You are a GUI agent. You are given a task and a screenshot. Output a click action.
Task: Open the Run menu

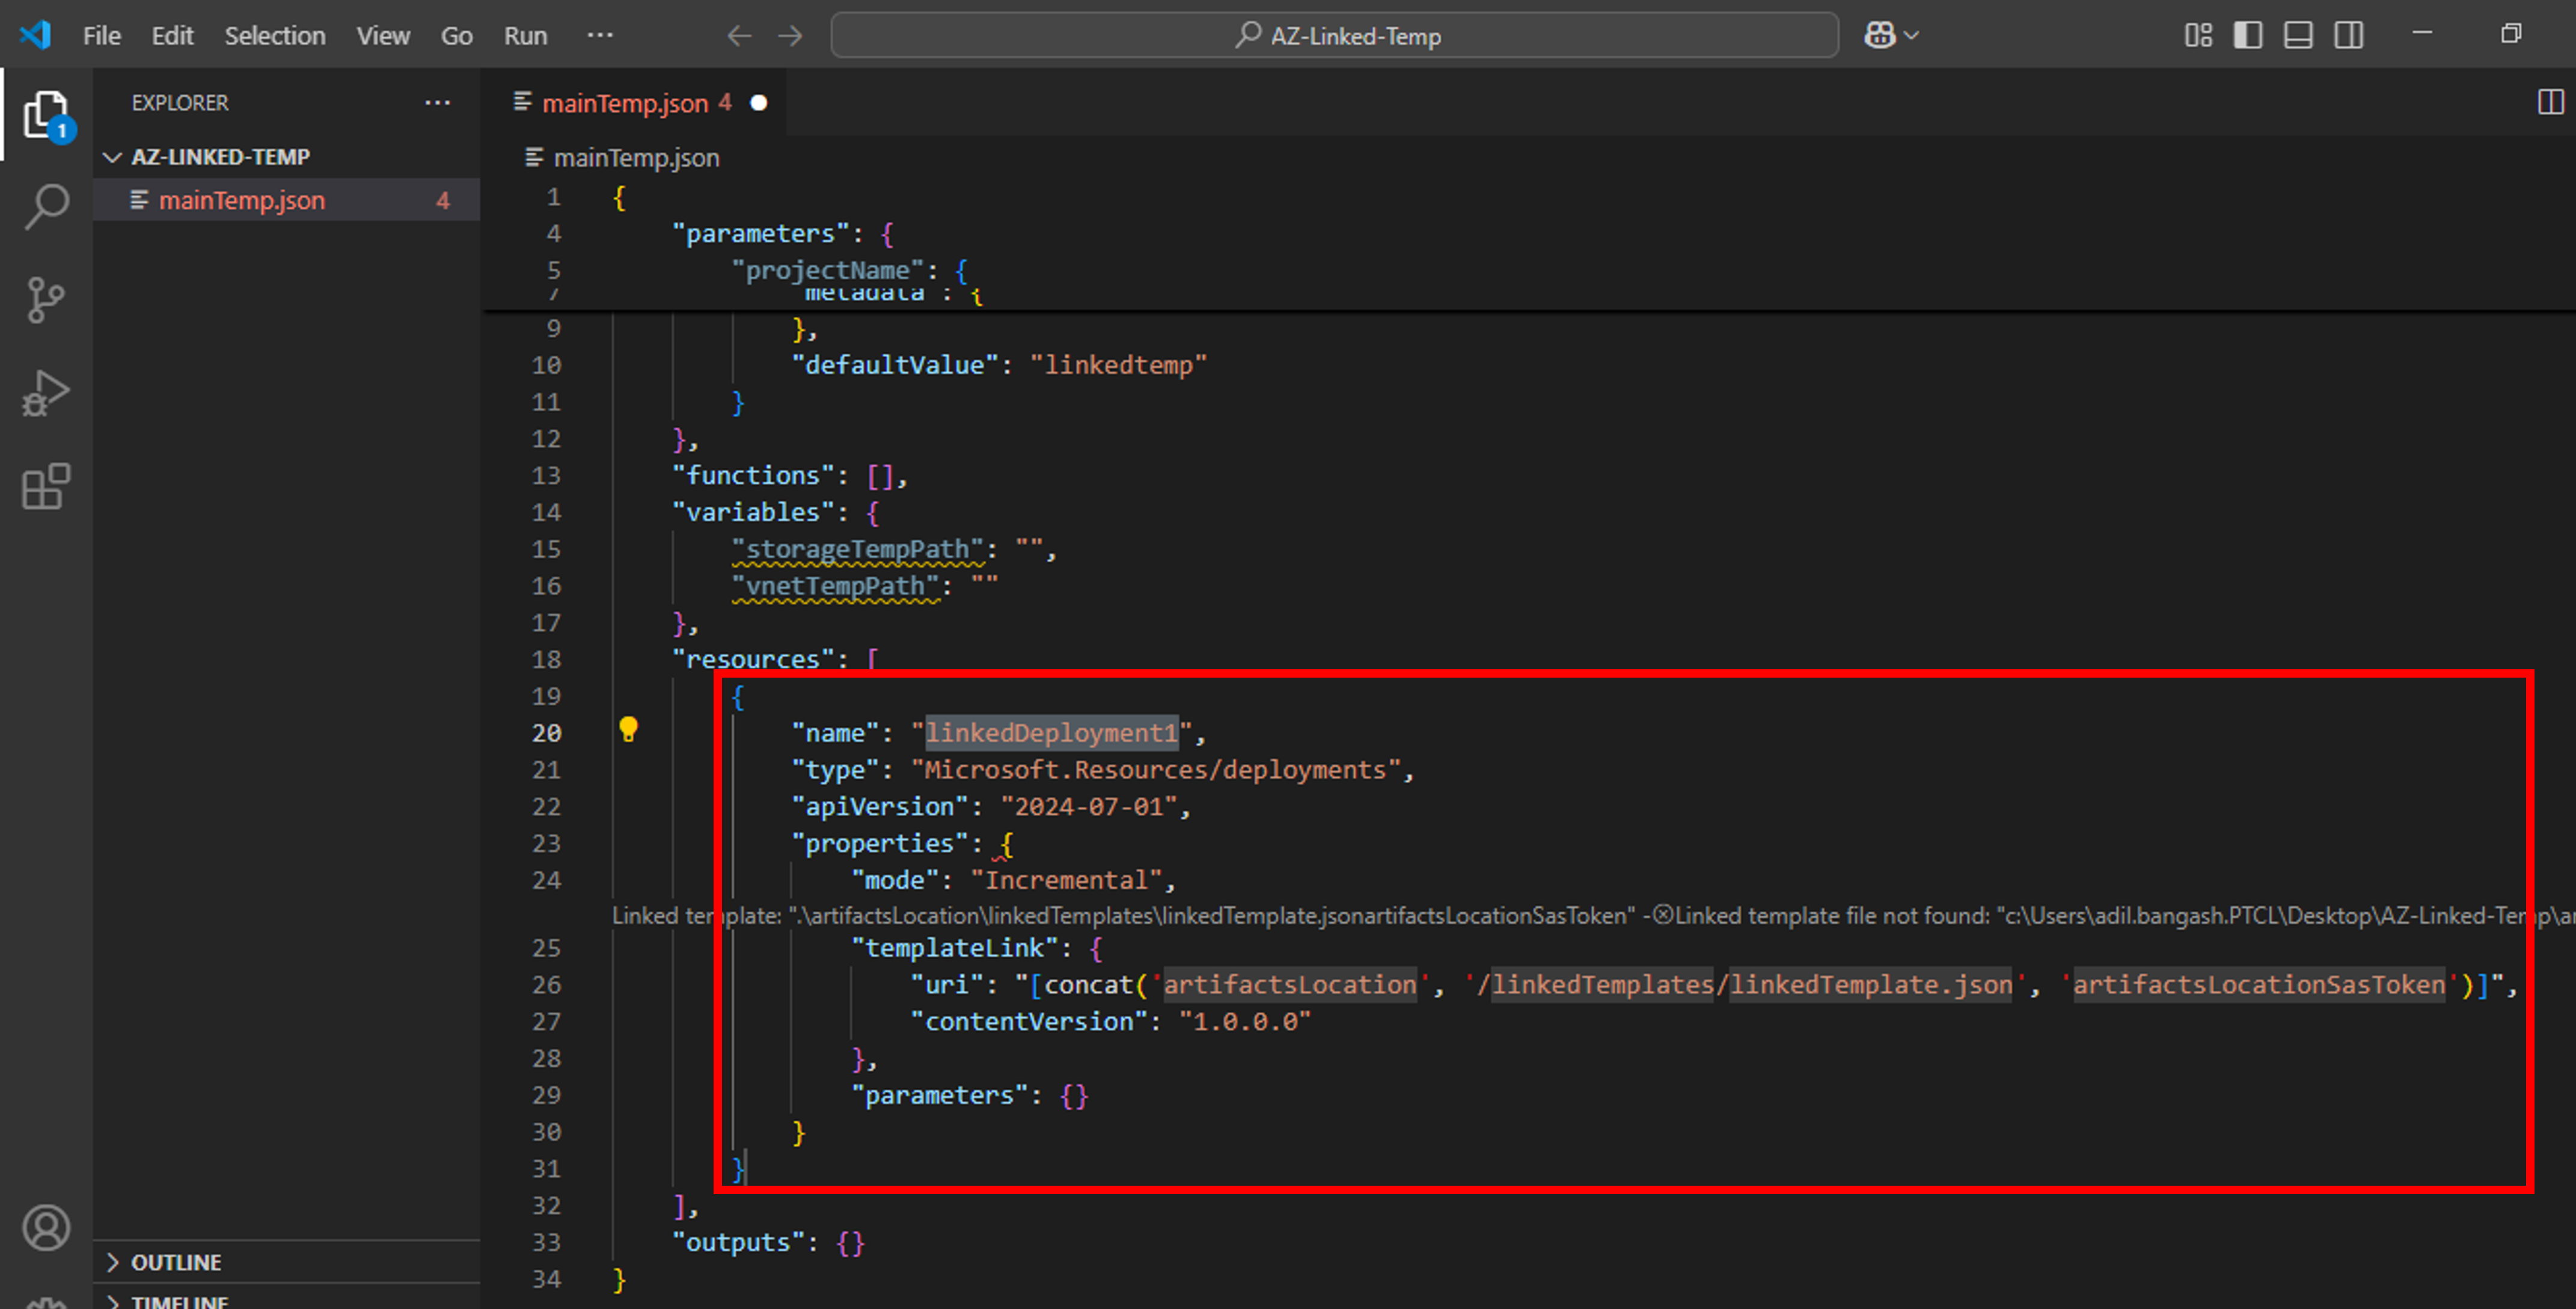click(x=524, y=35)
